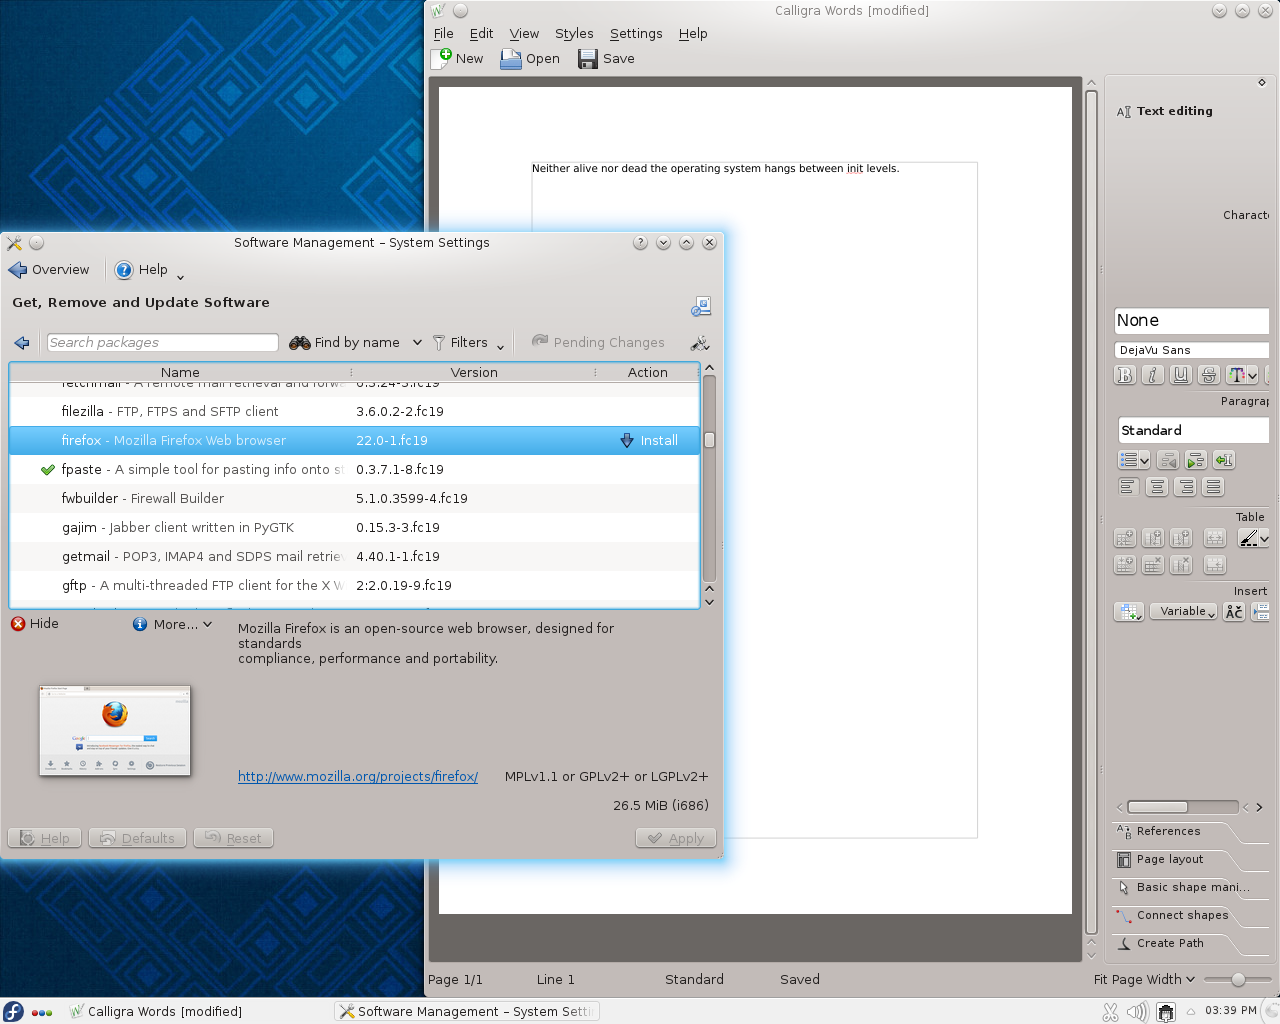This screenshot has height=1024, width=1280.
Task: Open the Filters menu
Action: pyautogui.click(x=469, y=343)
